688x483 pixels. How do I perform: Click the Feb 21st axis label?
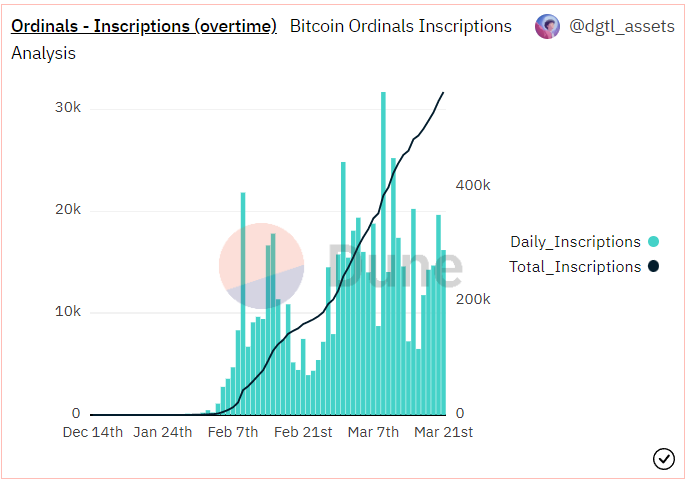coord(303,432)
